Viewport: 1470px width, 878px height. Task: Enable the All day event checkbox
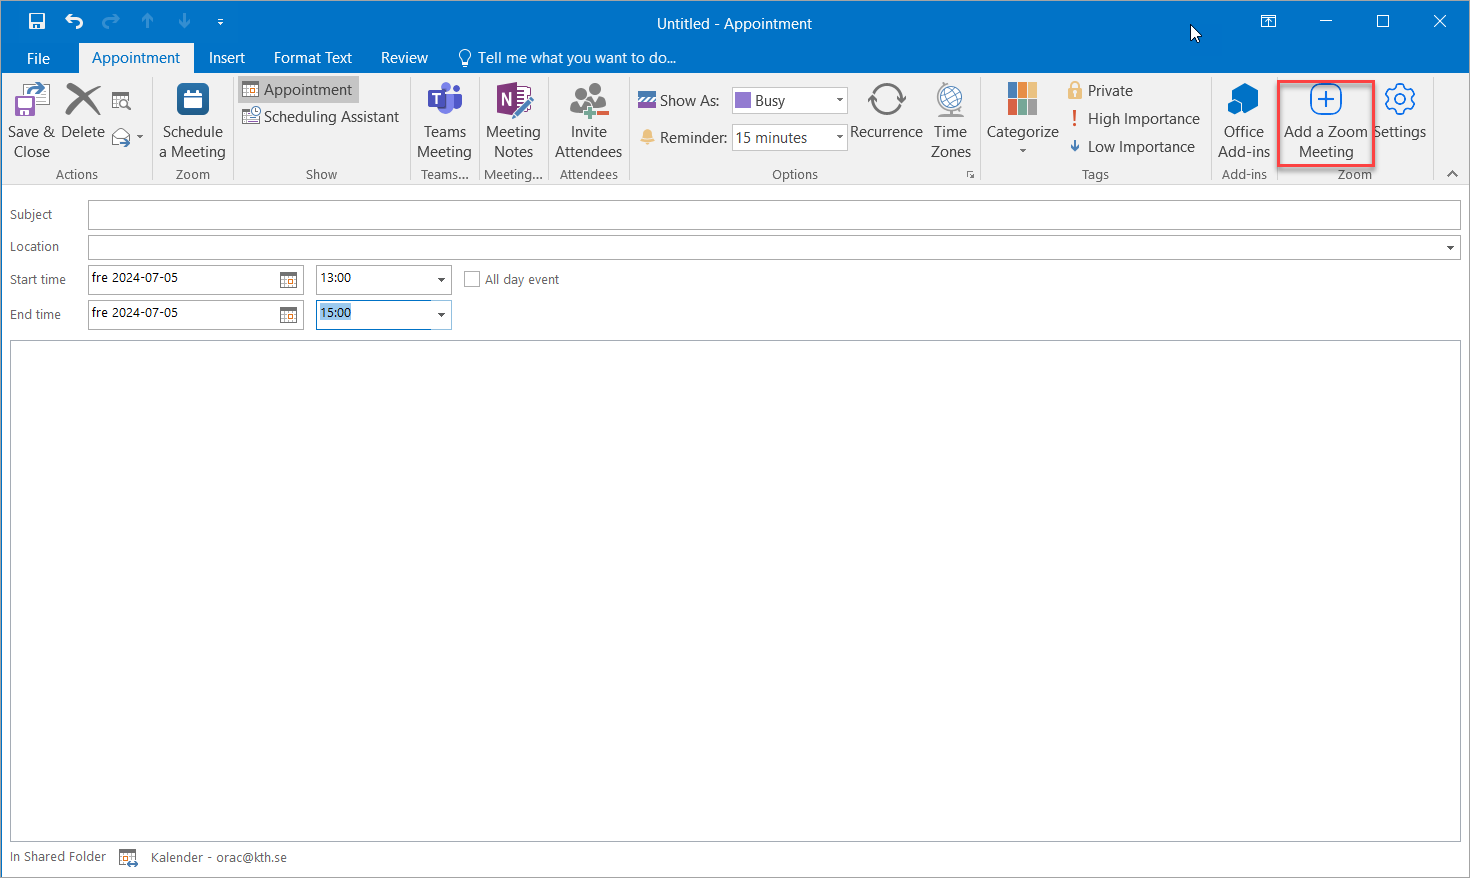click(x=473, y=280)
